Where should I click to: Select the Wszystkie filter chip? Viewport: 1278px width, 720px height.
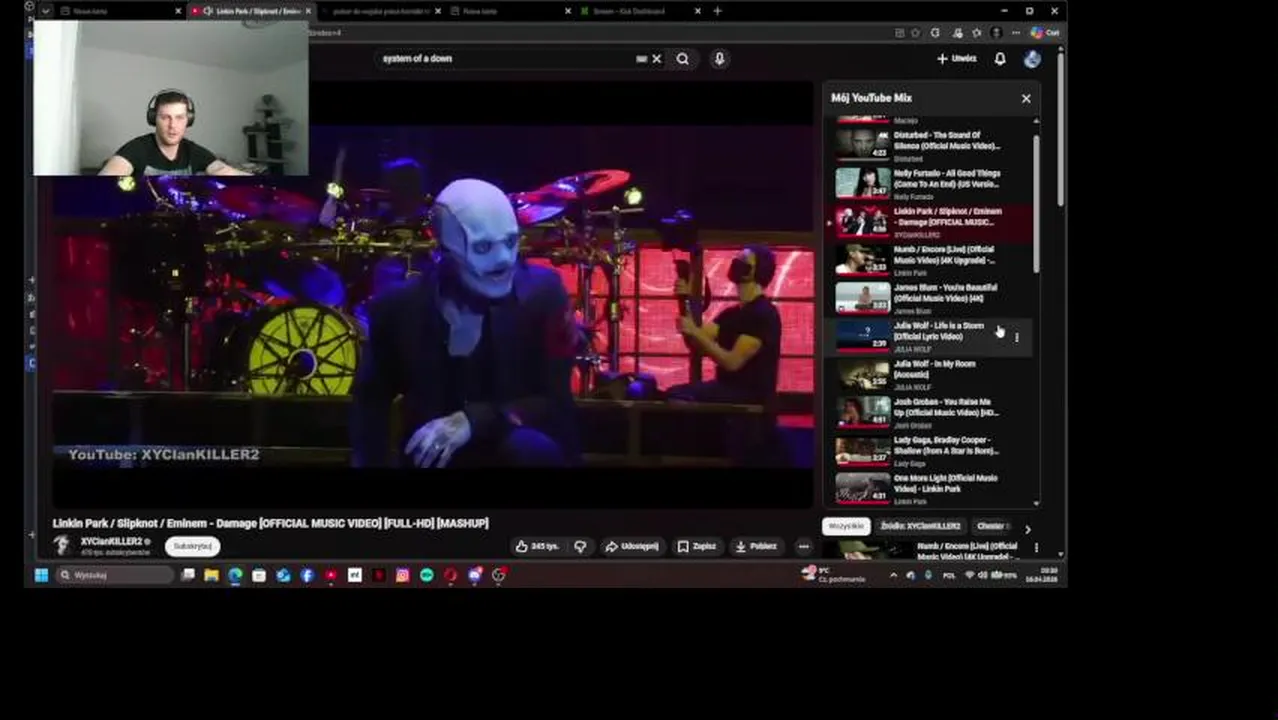846,526
